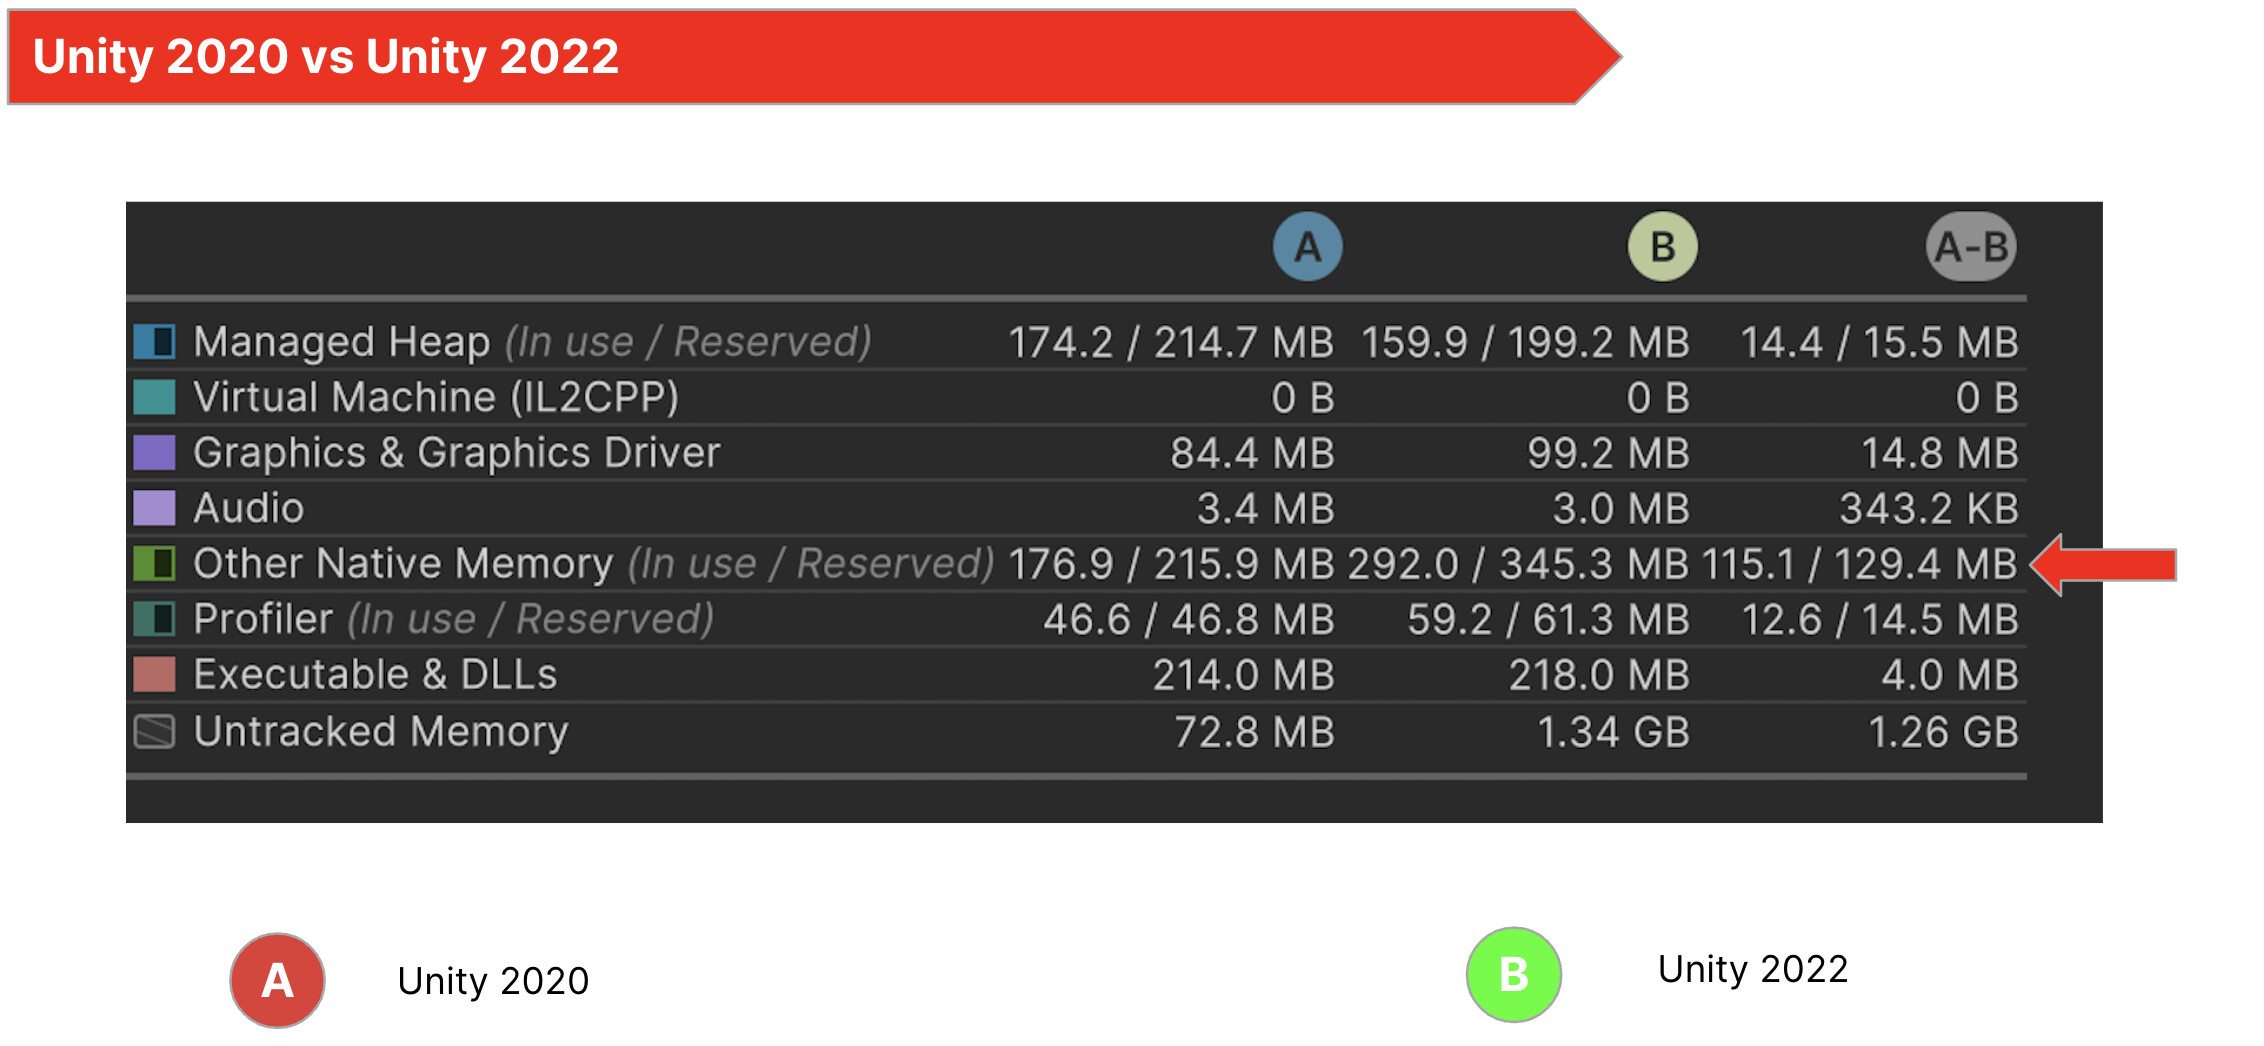
Task: Click the Unity 2020 legend text
Action: (493, 981)
